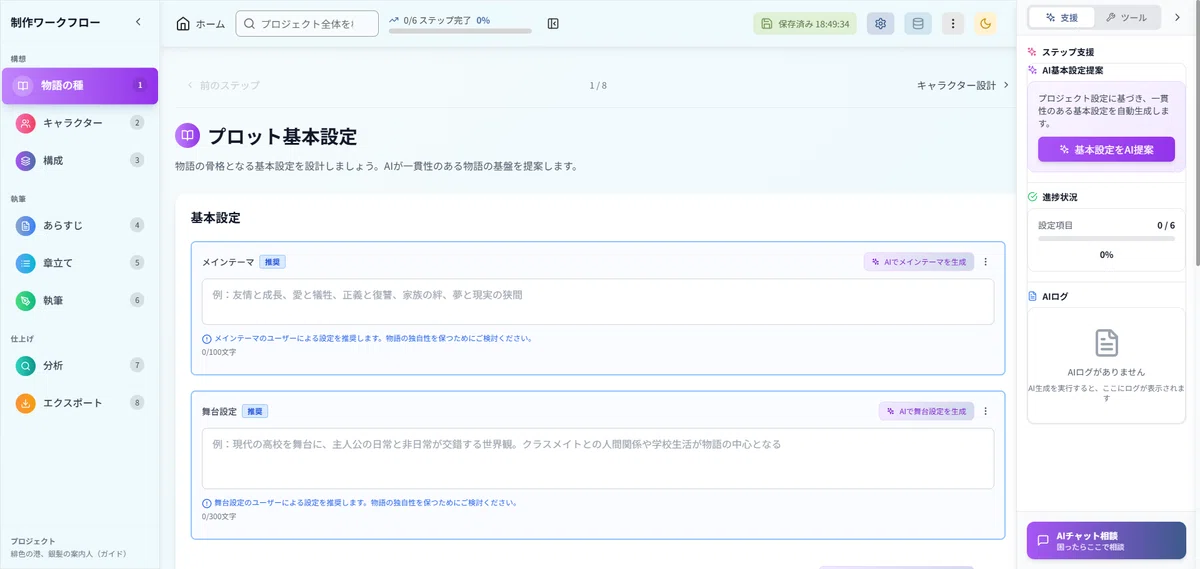
Task: Click the project search field
Action: (x=307, y=23)
